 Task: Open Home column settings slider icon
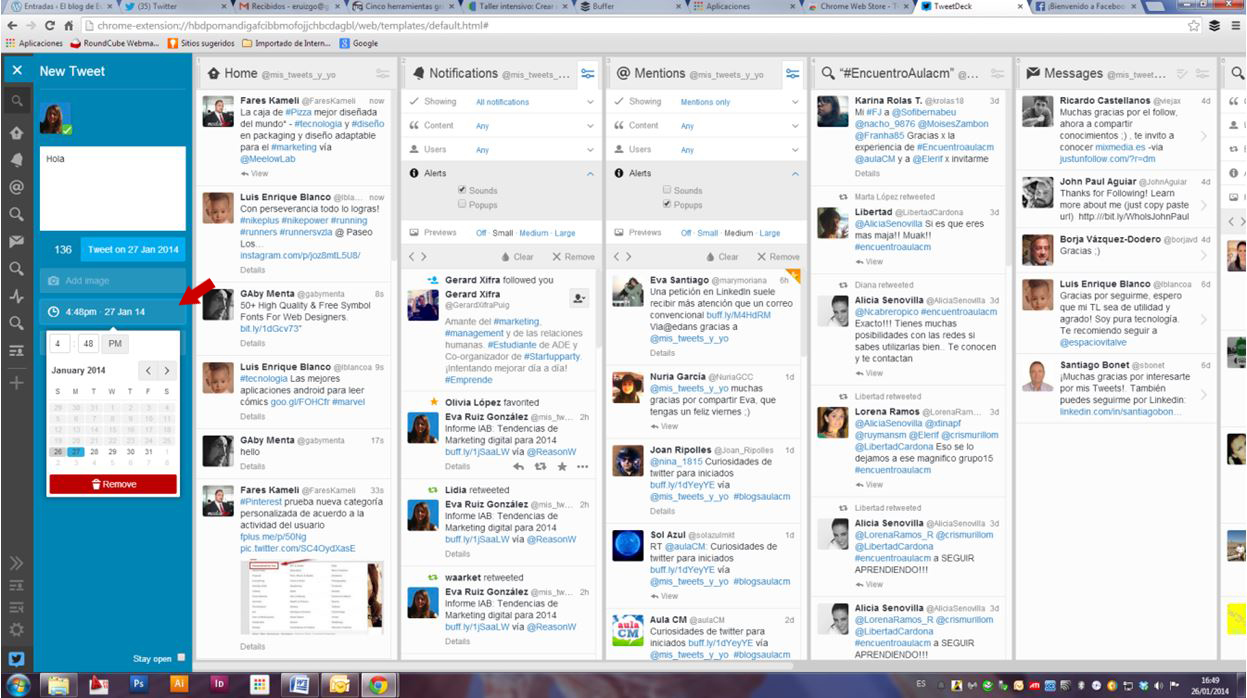pyautogui.click(x=382, y=74)
